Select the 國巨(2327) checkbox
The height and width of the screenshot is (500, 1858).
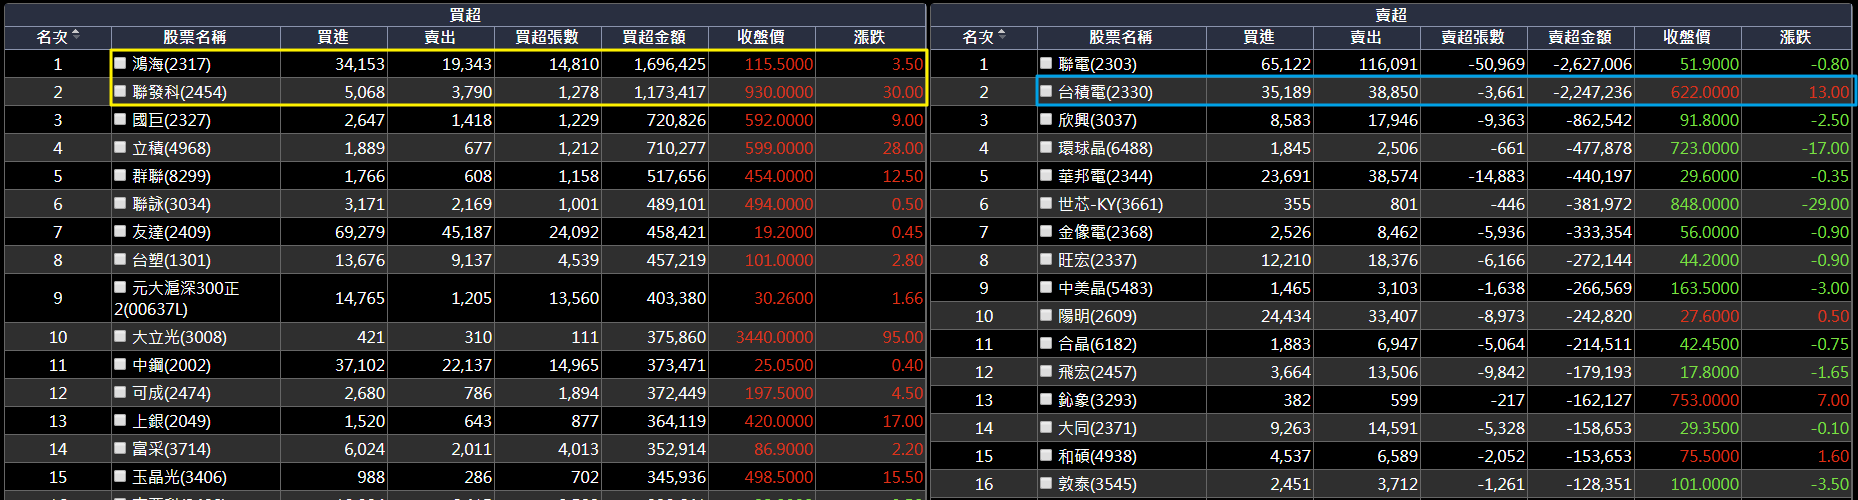120,119
